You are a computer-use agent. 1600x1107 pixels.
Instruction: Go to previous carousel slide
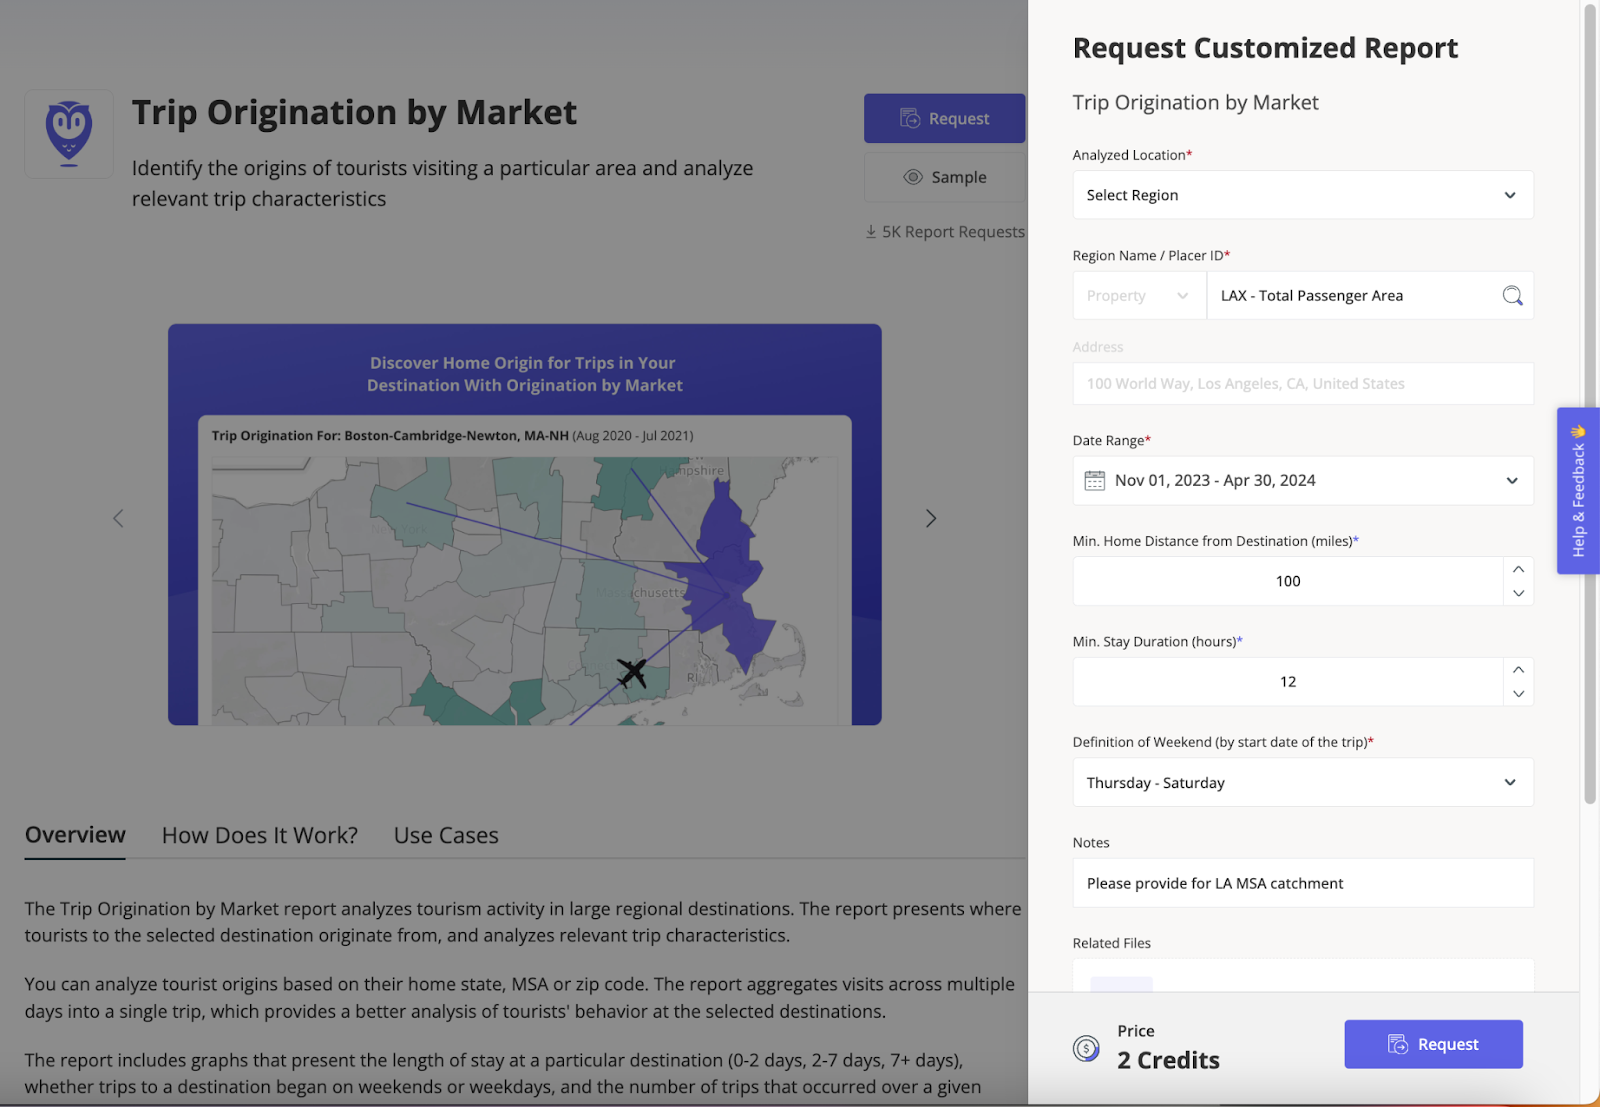tap(118, 518)
